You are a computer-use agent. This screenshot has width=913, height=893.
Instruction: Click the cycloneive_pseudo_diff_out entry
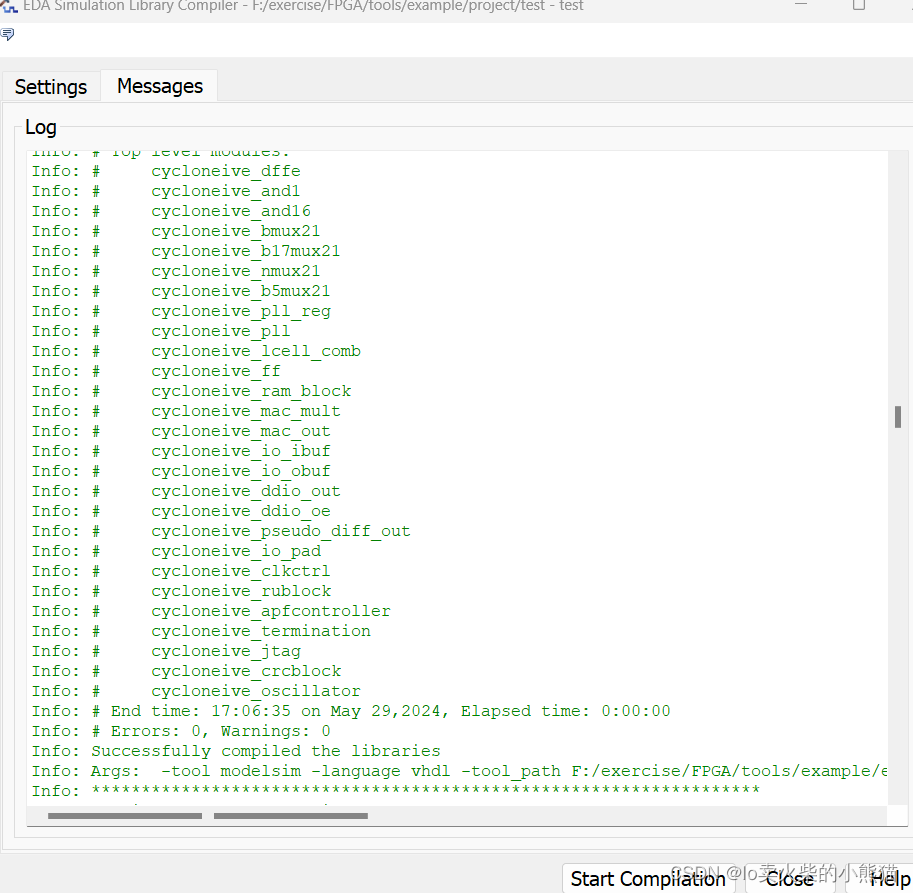[280, 531]
